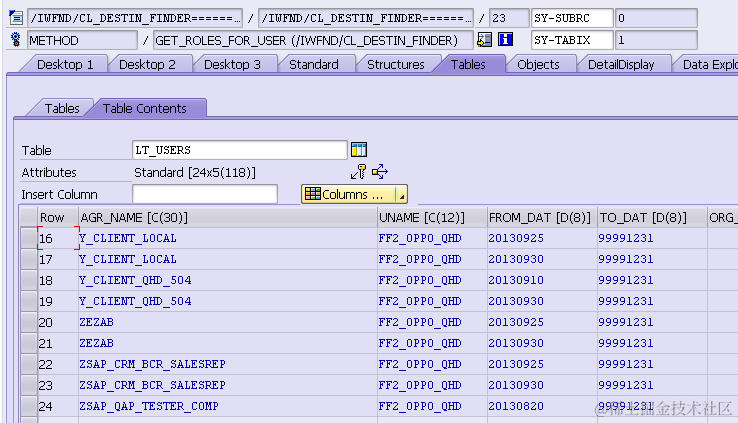
Task: Select row 24 using its row selector
Action: 29,406
